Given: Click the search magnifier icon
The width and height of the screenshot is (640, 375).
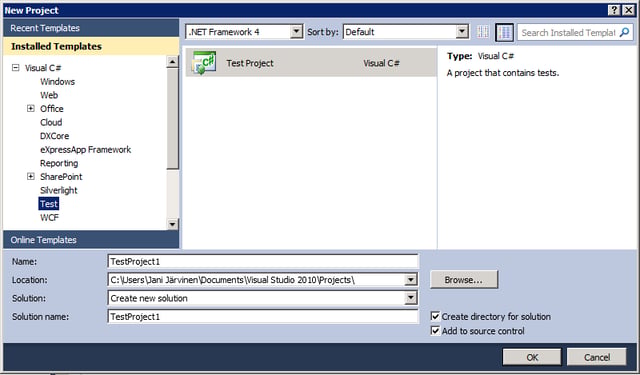Looking at the screenshot, I should pyautogui.click(x=624, y=32).
